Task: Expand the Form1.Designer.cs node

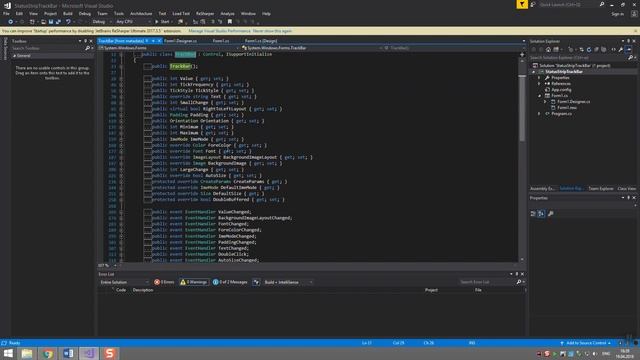Action: point(545,102)
